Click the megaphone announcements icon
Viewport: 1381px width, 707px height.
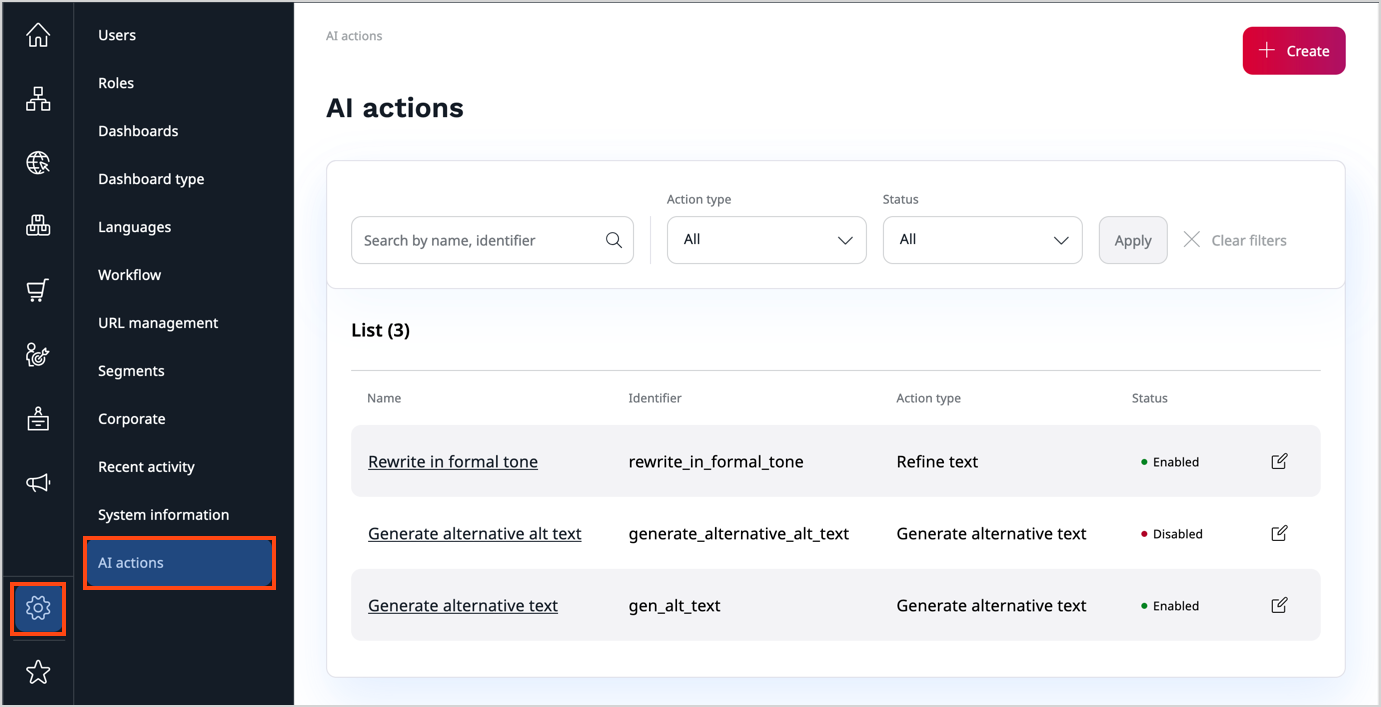[37, 482]
